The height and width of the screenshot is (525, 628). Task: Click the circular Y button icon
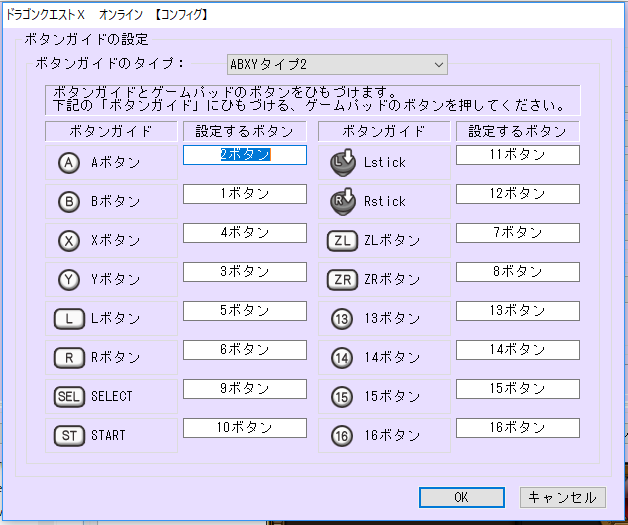69,280
